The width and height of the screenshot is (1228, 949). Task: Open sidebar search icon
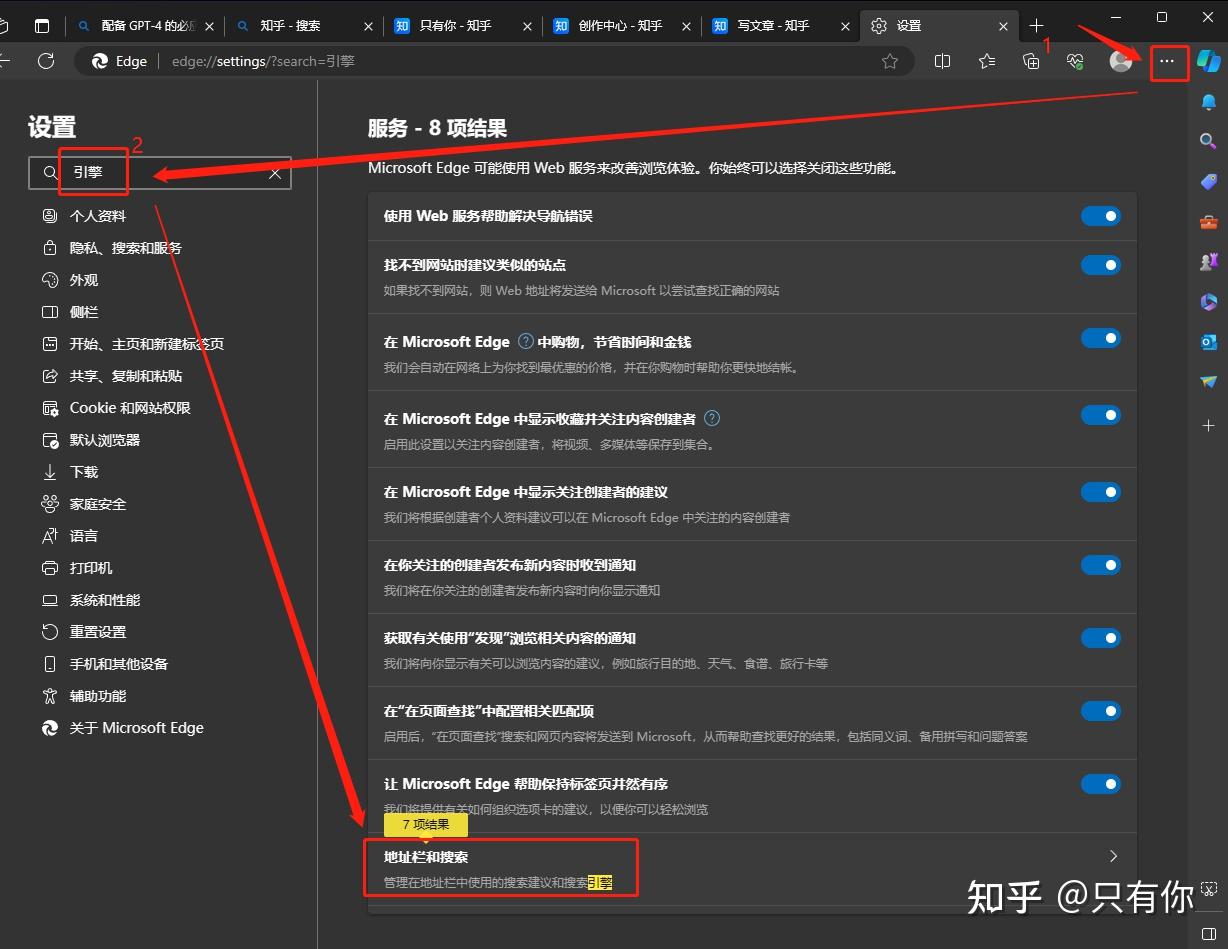point(1209,142)
